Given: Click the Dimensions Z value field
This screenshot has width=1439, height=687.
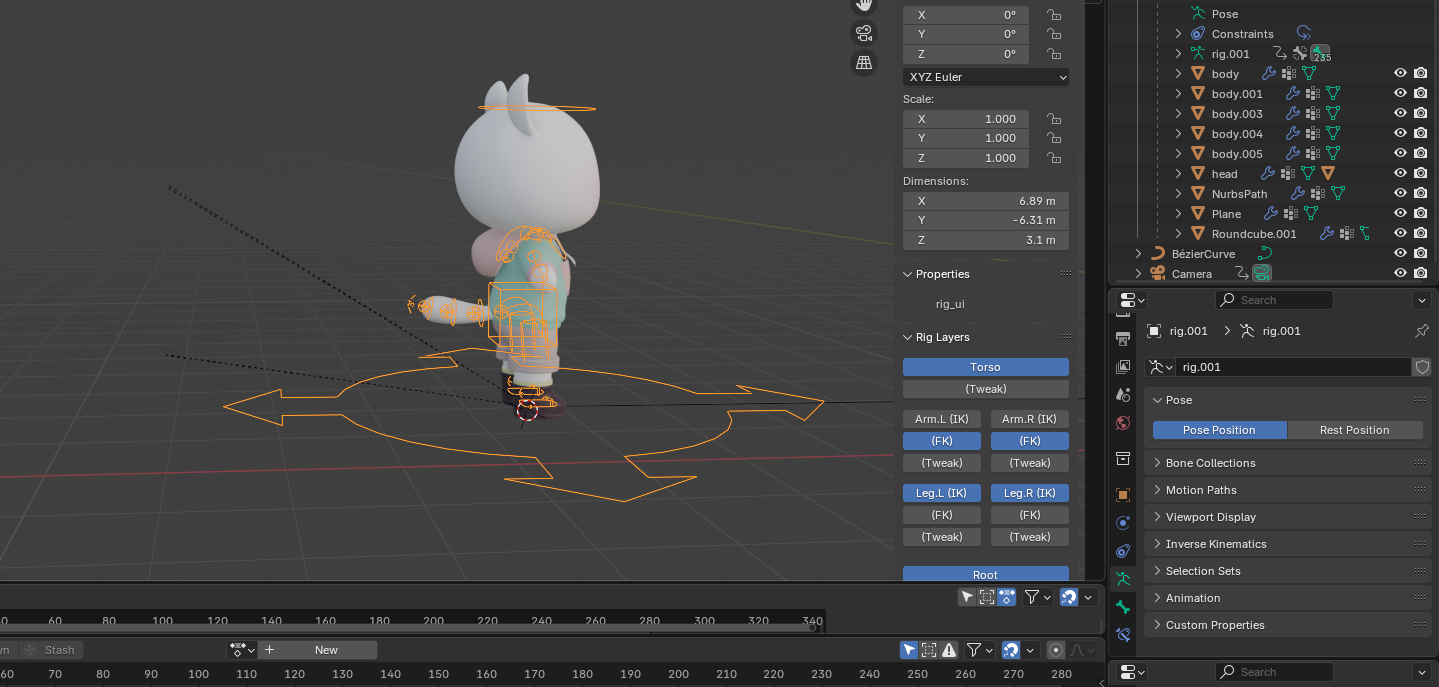Looking at the screenshot, I should pos(986,240).
